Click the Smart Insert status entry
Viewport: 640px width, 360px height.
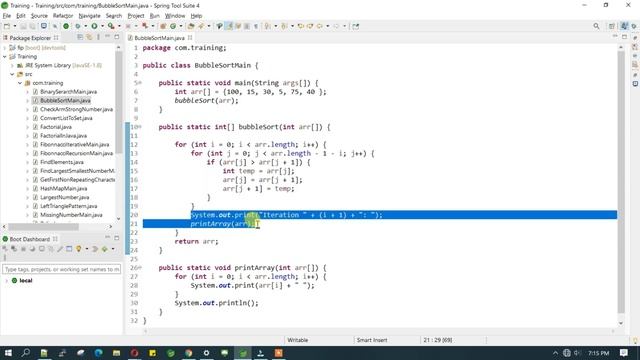[372, 340]
